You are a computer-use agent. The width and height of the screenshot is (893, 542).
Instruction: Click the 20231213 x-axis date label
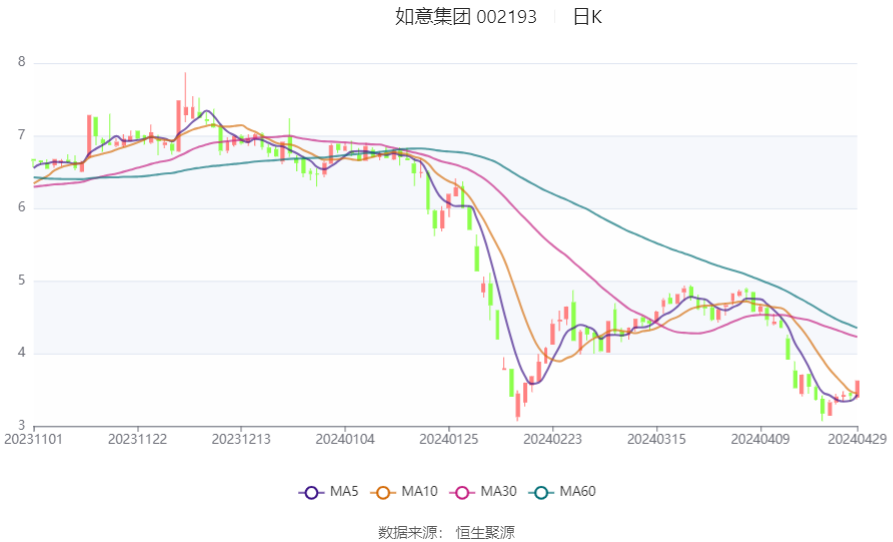(x=241, y=439)
